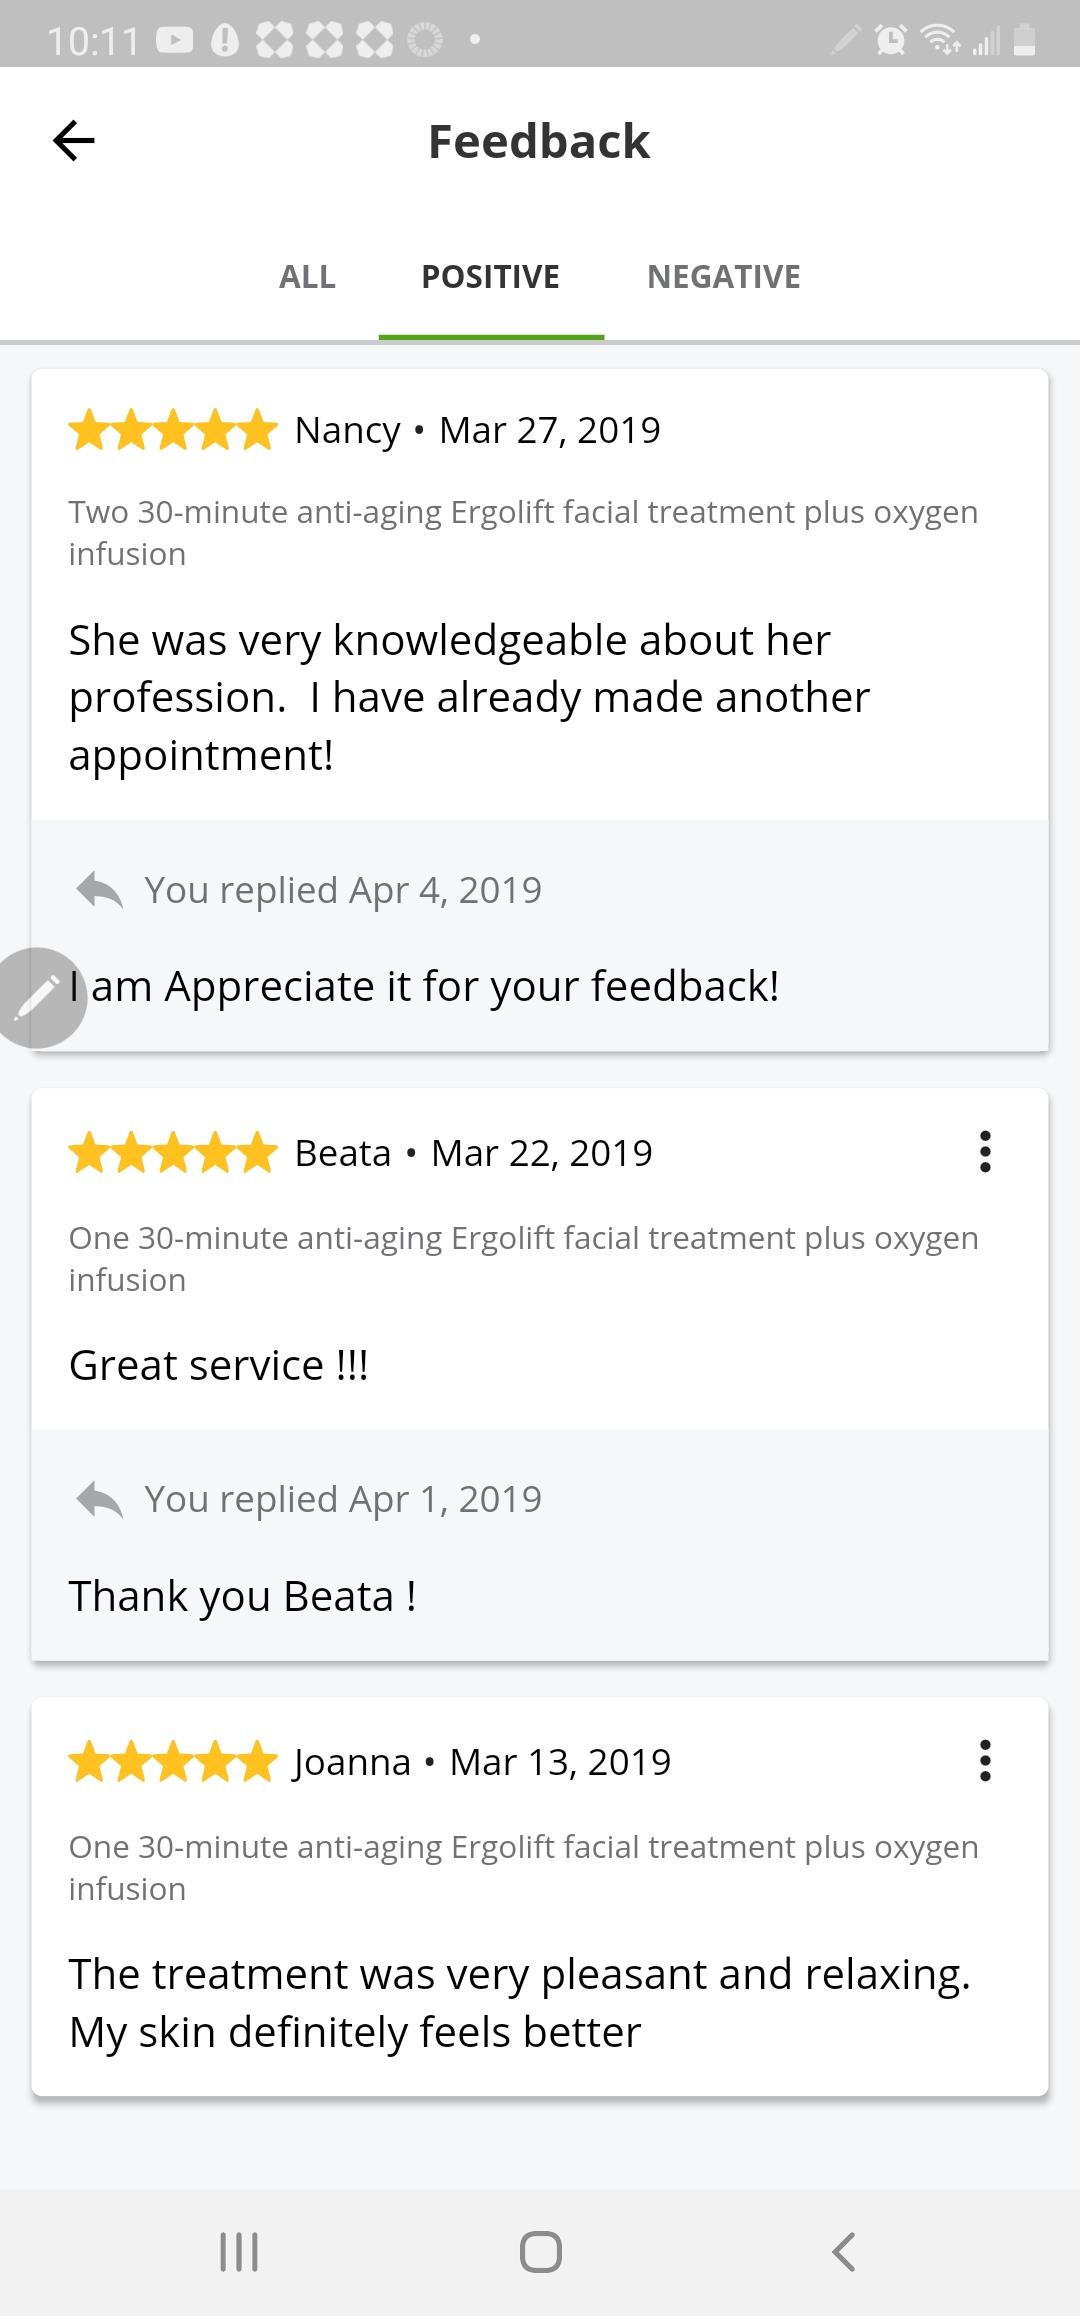Tap the alarm icon in status bar

coord(890,40)
